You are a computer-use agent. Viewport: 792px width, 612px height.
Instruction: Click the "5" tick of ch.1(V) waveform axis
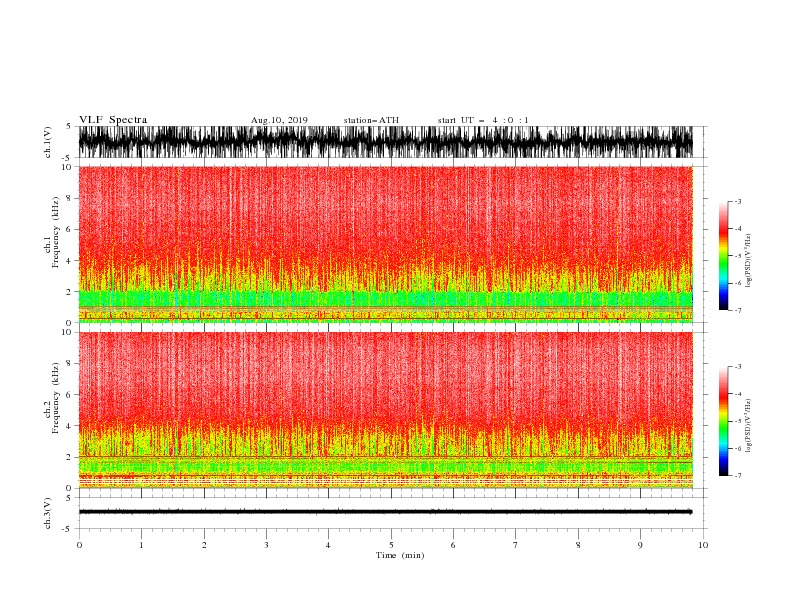coord(69,126)
